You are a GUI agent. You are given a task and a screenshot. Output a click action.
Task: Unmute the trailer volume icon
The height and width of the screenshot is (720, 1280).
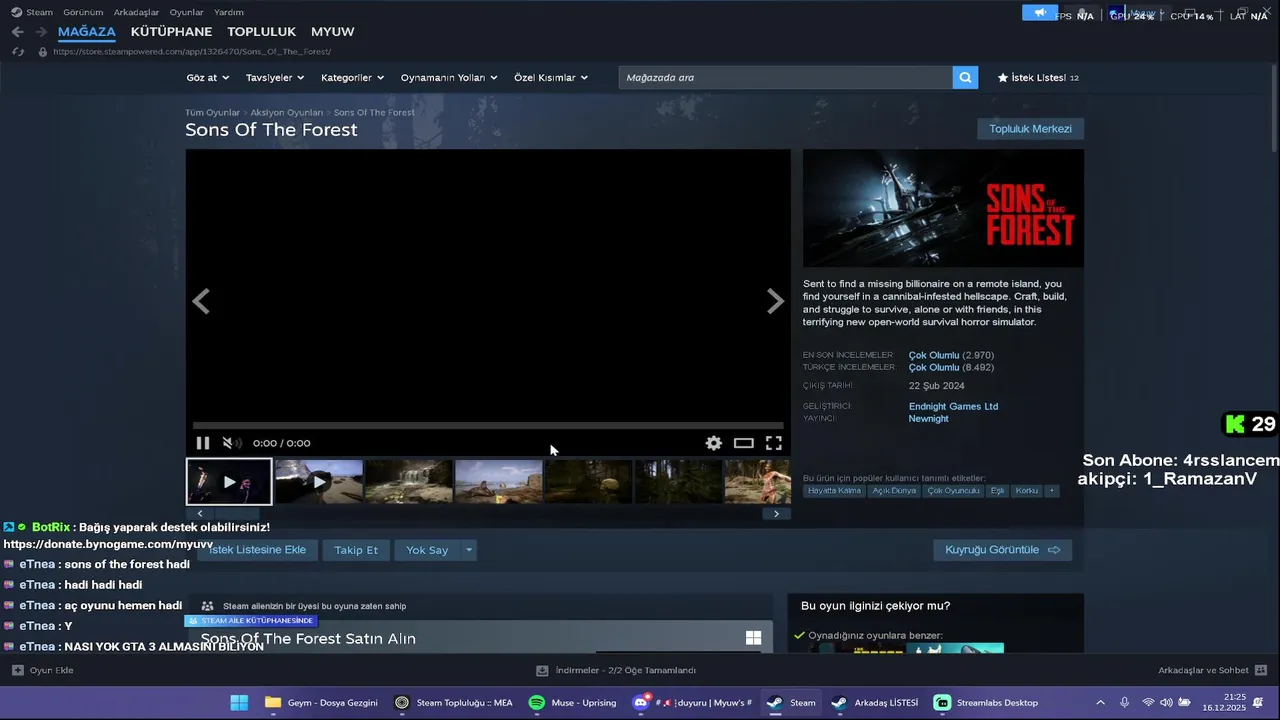[x=230, y=443]
